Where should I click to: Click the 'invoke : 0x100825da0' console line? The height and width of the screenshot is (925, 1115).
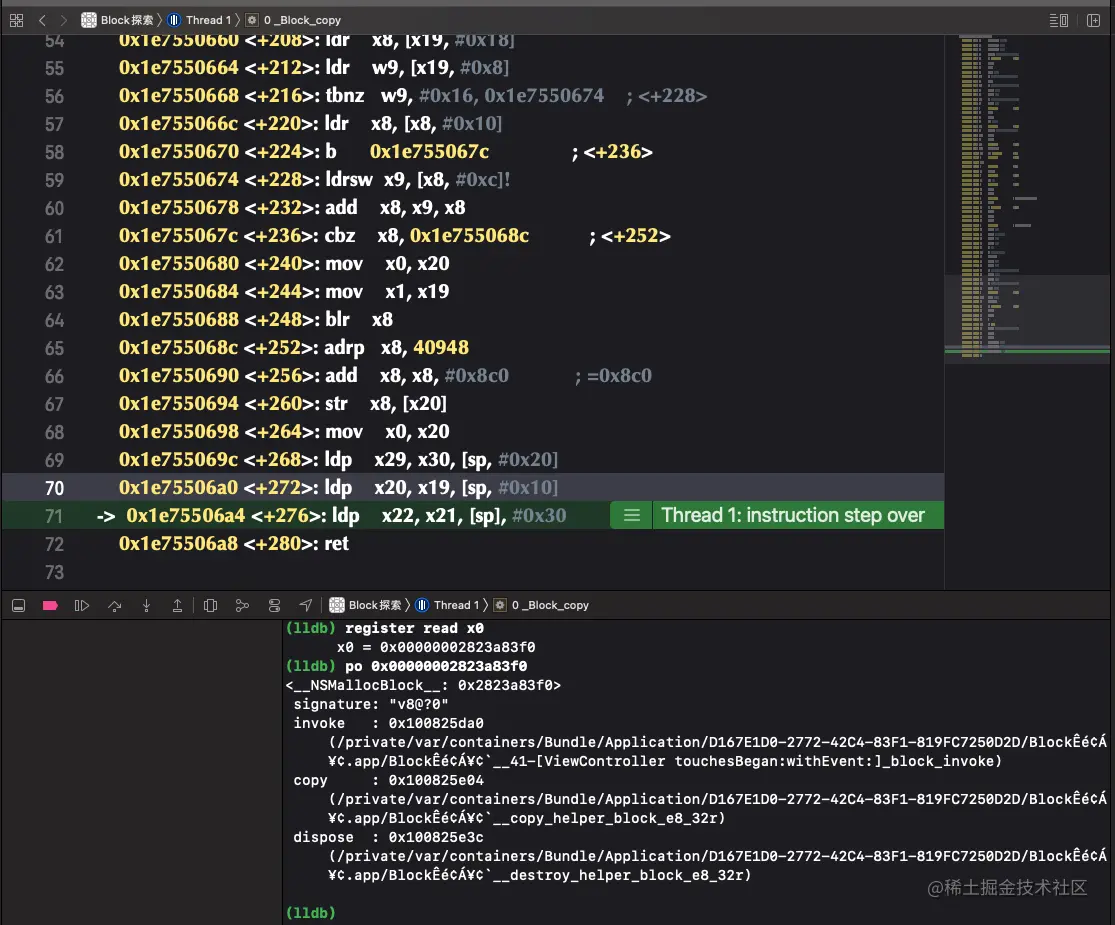tap(388, 723)
